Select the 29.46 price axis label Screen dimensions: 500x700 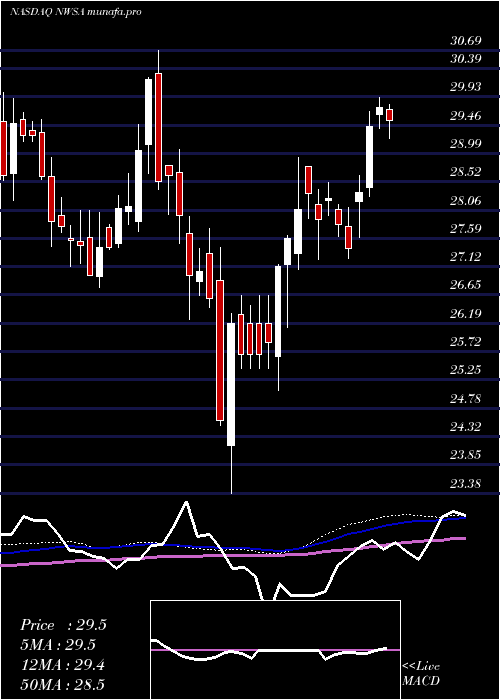[x=466, y=116]
